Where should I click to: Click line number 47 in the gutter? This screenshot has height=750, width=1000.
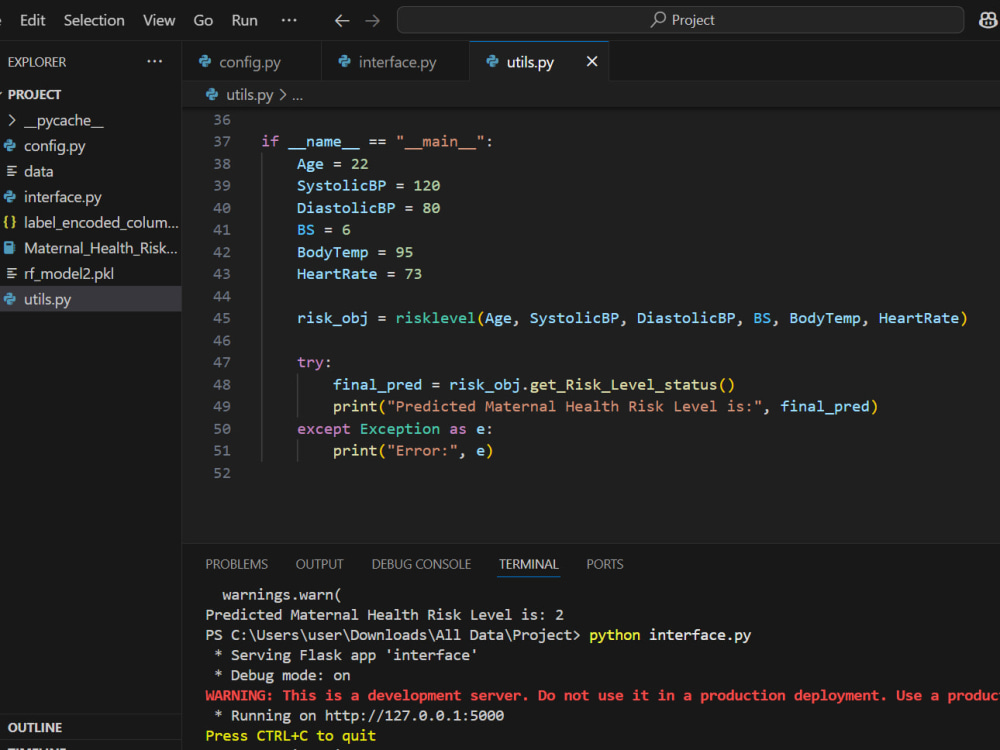click(x=222, y=362)
